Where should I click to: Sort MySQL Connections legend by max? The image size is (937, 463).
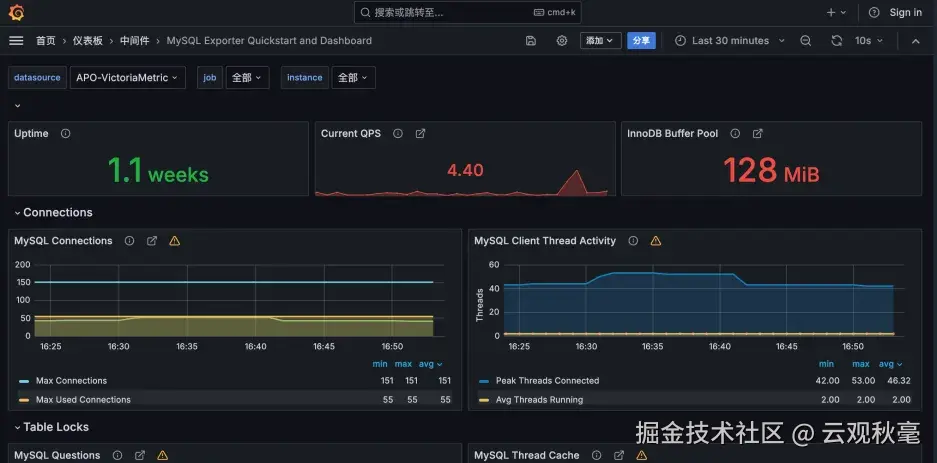403,364
